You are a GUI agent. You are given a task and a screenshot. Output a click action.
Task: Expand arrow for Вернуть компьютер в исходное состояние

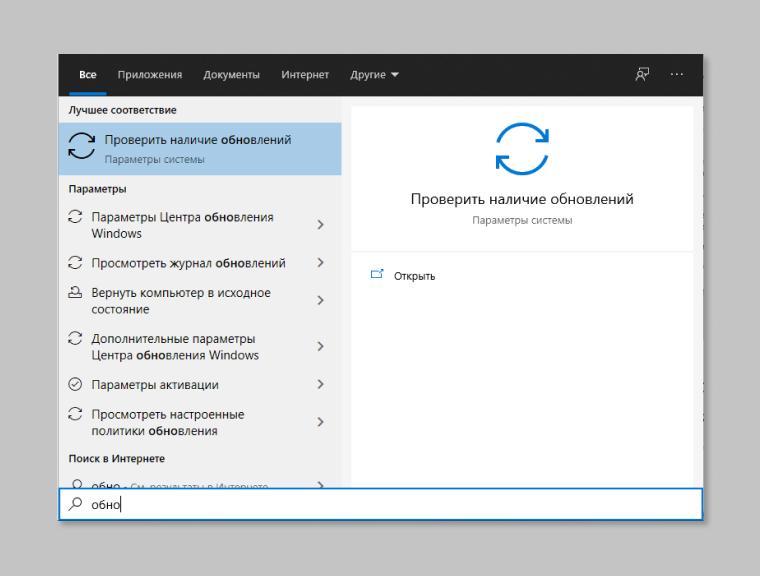(x=320, y=300)
